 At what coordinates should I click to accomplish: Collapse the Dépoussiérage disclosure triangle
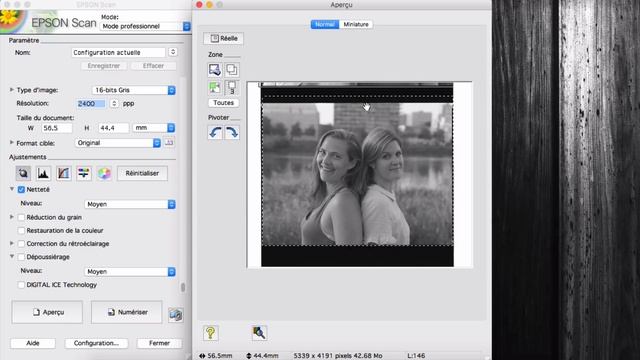(12, 257)
